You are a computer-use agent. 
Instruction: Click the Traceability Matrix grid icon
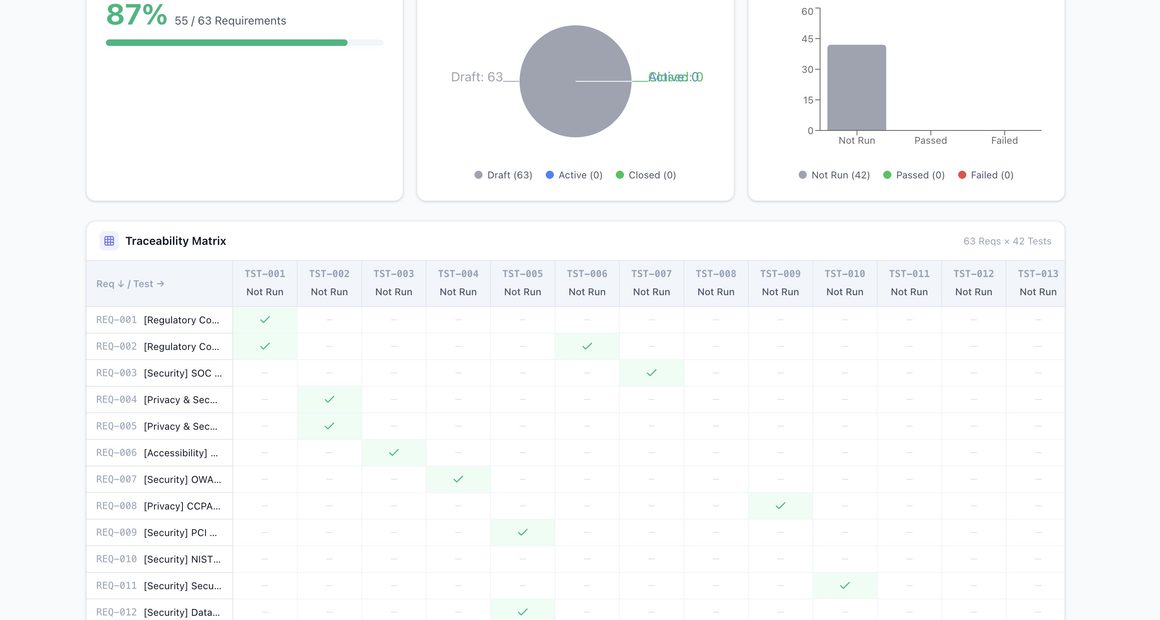(x=109, y=241)
